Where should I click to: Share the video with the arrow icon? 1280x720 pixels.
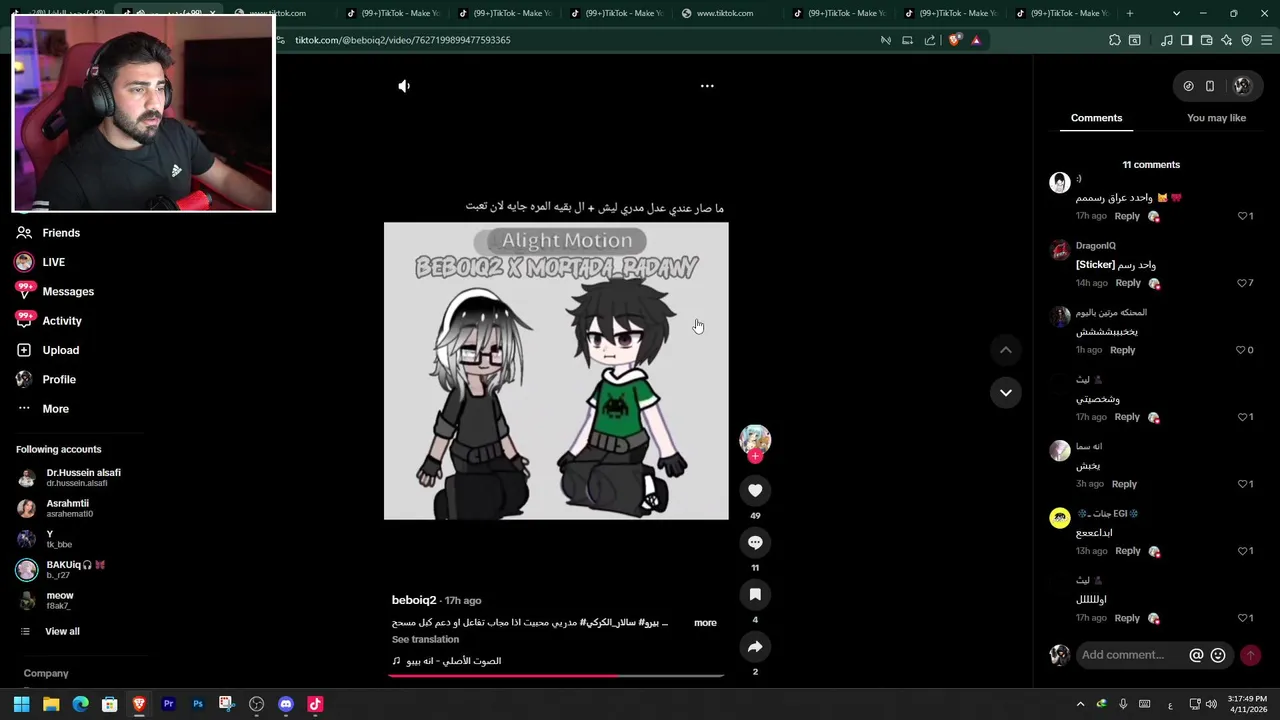click(755, 647)
